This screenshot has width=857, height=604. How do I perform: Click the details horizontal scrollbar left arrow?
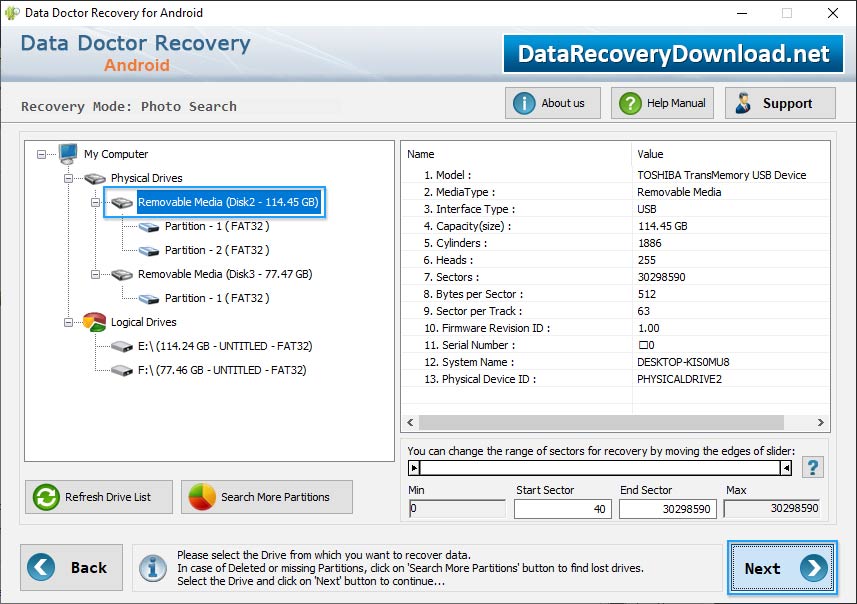coord(410,423)
